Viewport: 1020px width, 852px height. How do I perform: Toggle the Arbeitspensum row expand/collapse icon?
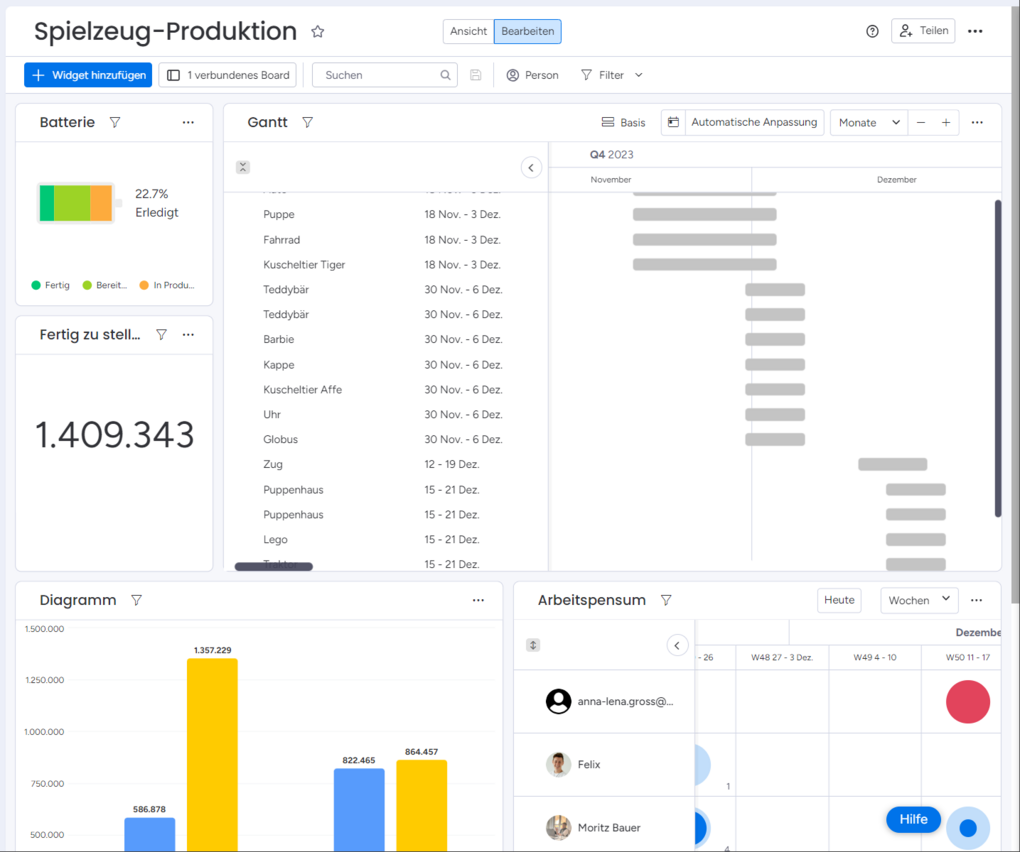pos(533,645)
